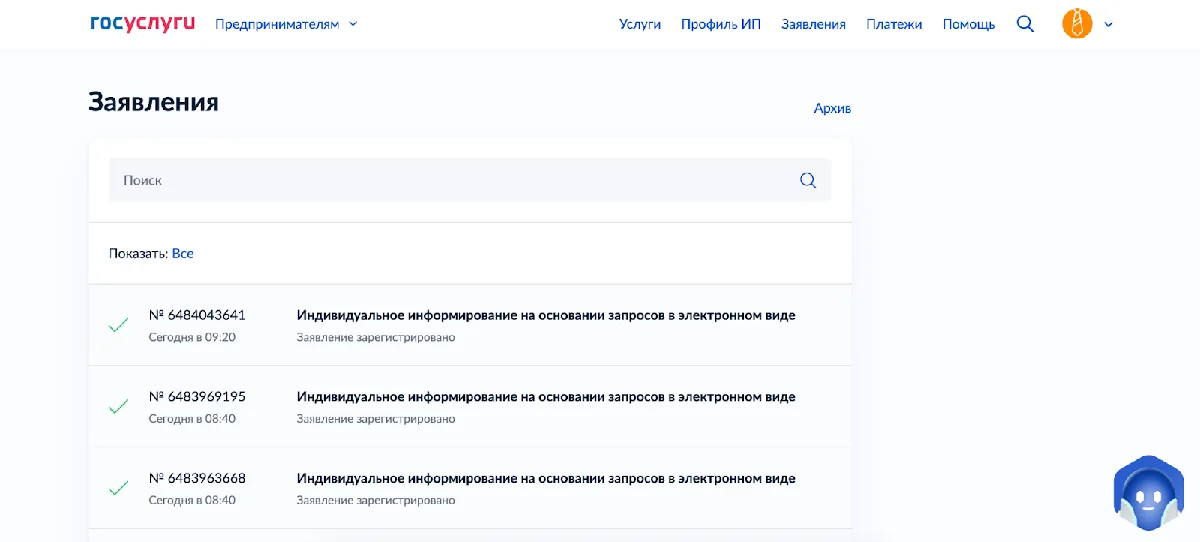Click green checkmark for № 6483963668
Image resolution: width=1200 pixels, height=542 pixels.
pyautogui.click(x=118, y=489)
